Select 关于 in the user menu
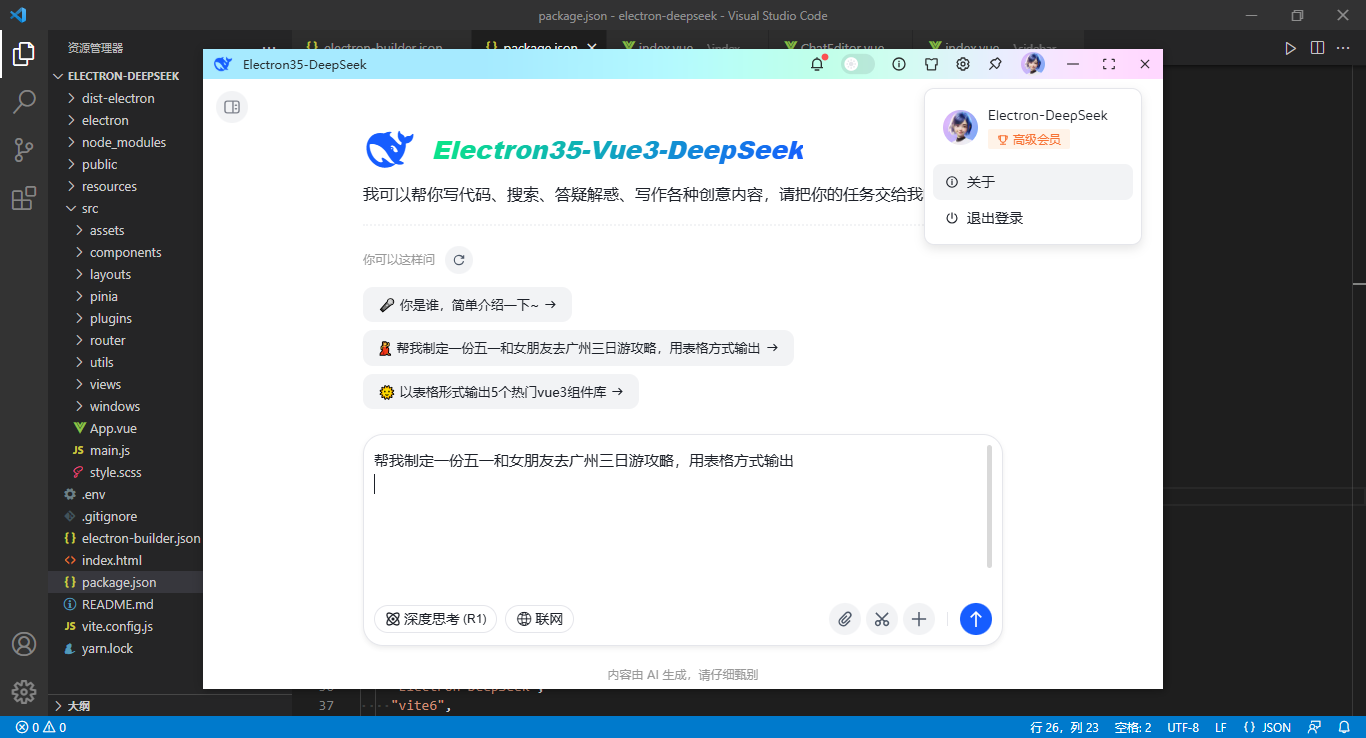1366x738 pixels. click(1033, 182)
